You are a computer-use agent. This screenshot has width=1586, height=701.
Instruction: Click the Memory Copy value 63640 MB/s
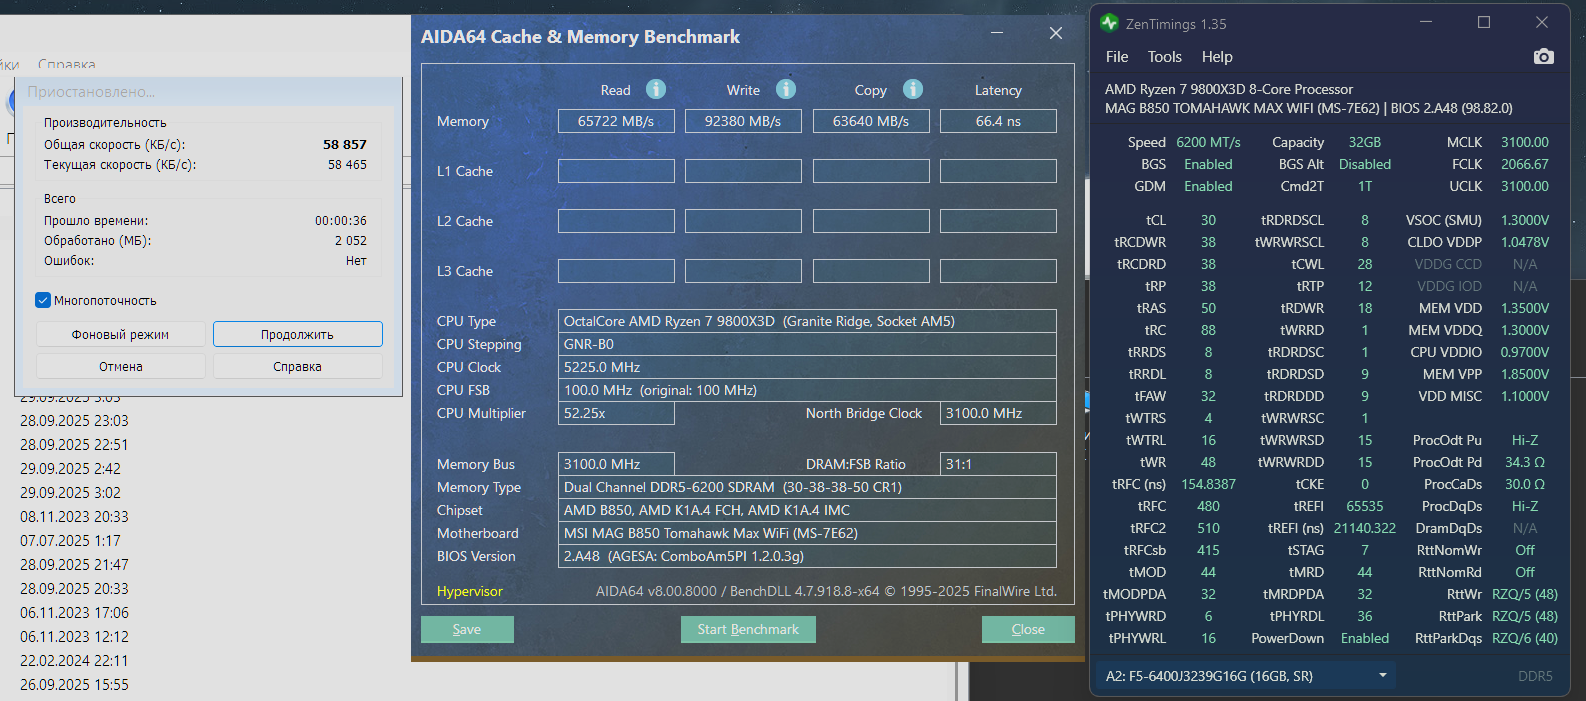[x=871, y=121]
